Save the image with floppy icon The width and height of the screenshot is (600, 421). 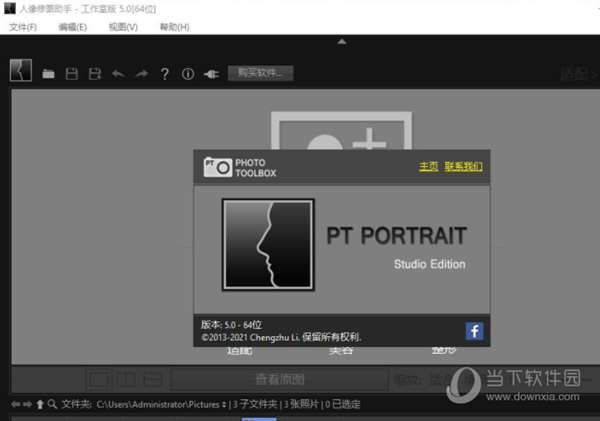point(72,73)
